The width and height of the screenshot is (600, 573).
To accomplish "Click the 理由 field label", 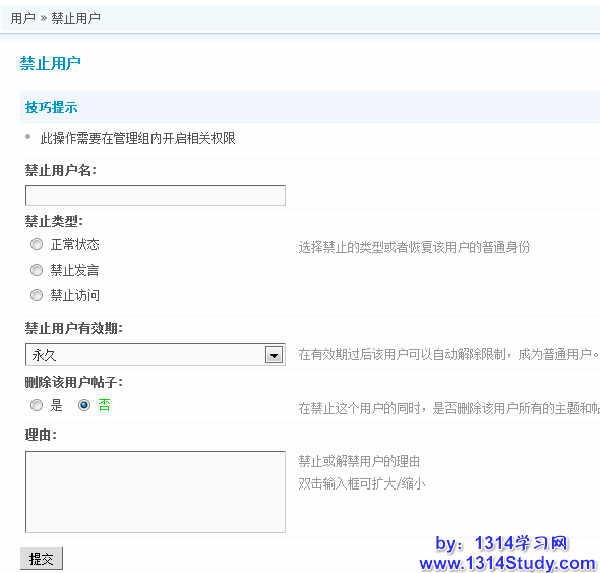I will coord(41,435).
